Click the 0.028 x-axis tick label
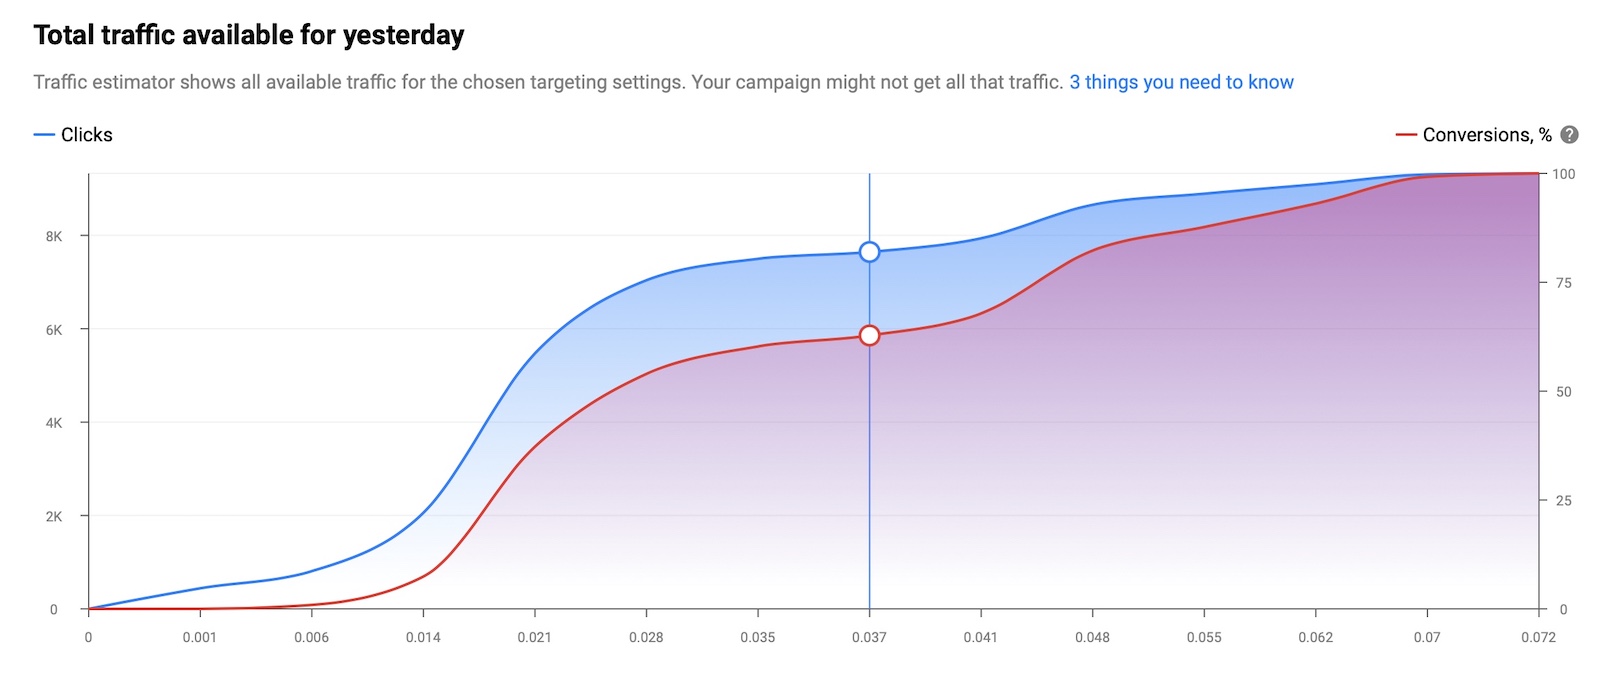The image size is (1600, 681). point(646,637)
